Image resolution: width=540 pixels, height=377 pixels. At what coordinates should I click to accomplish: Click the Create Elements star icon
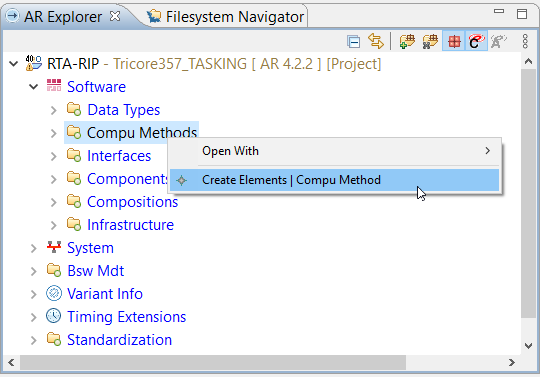(181, 180)
